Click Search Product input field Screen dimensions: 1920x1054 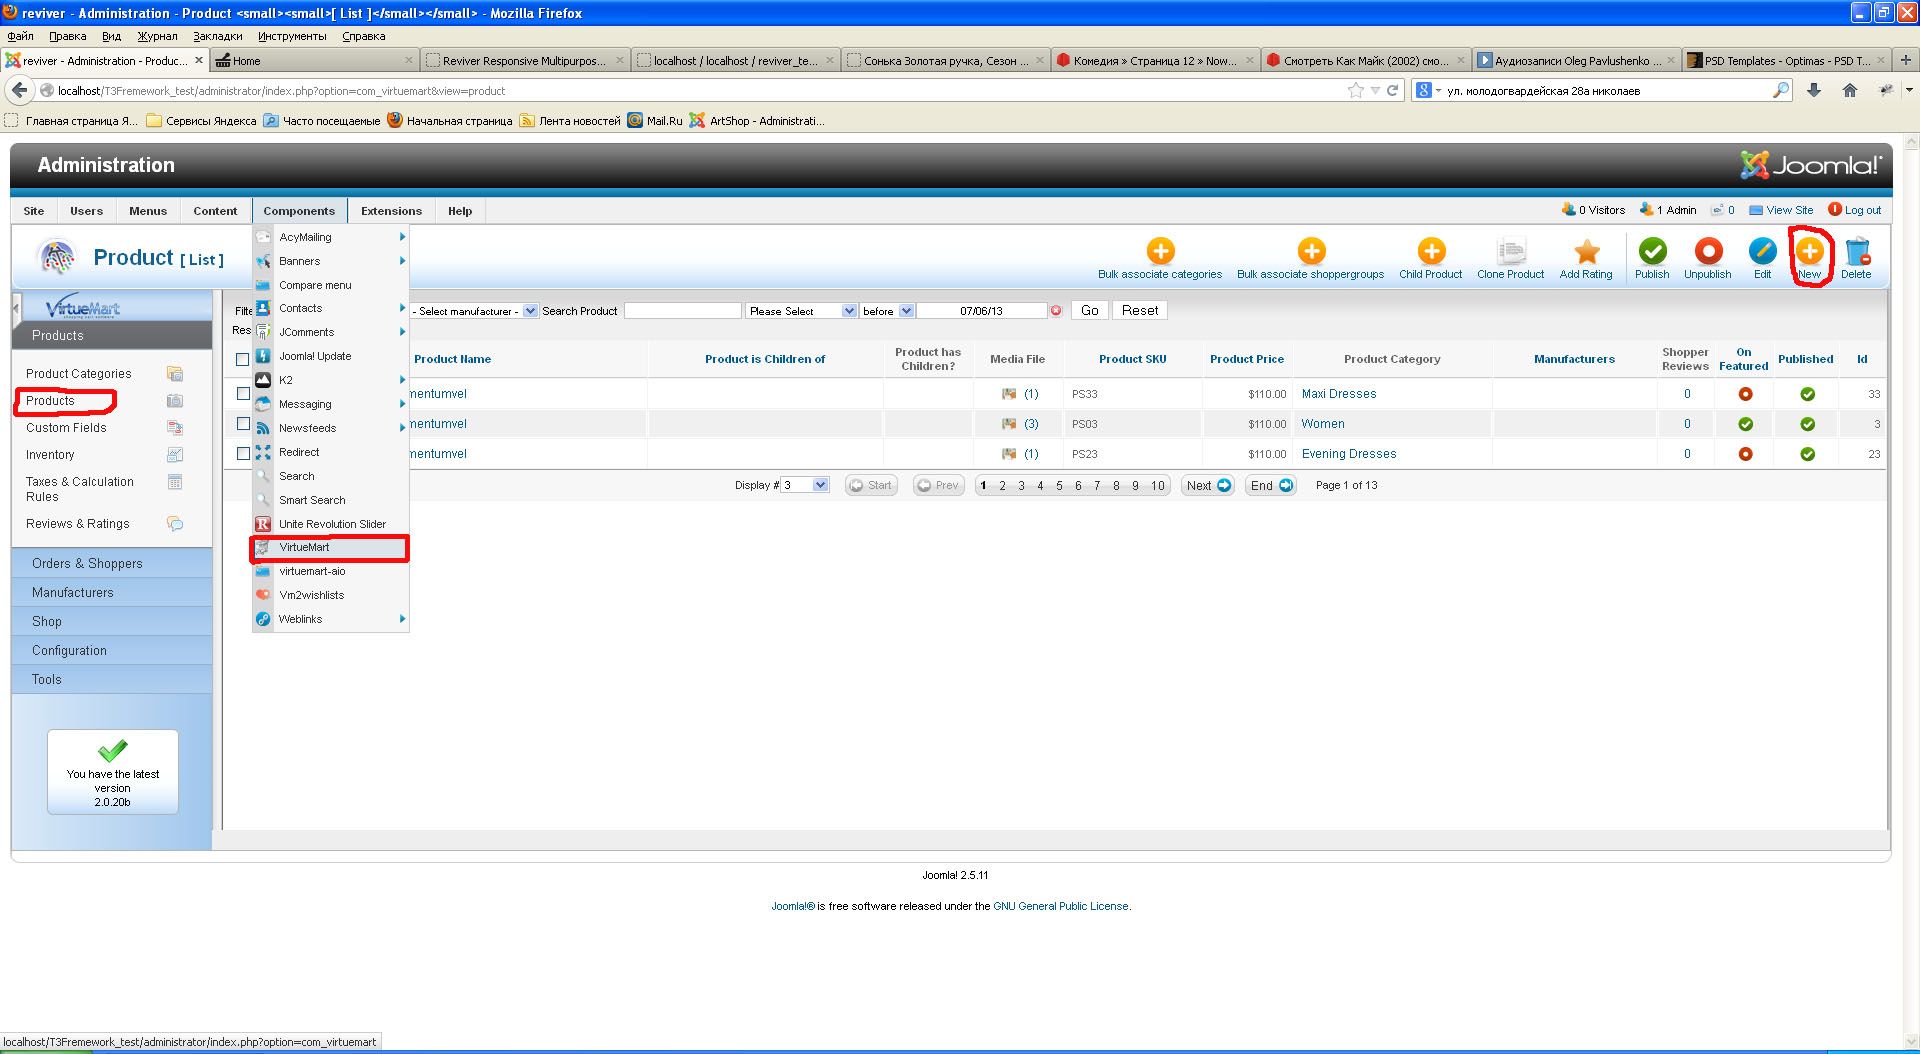coord(683,311)
